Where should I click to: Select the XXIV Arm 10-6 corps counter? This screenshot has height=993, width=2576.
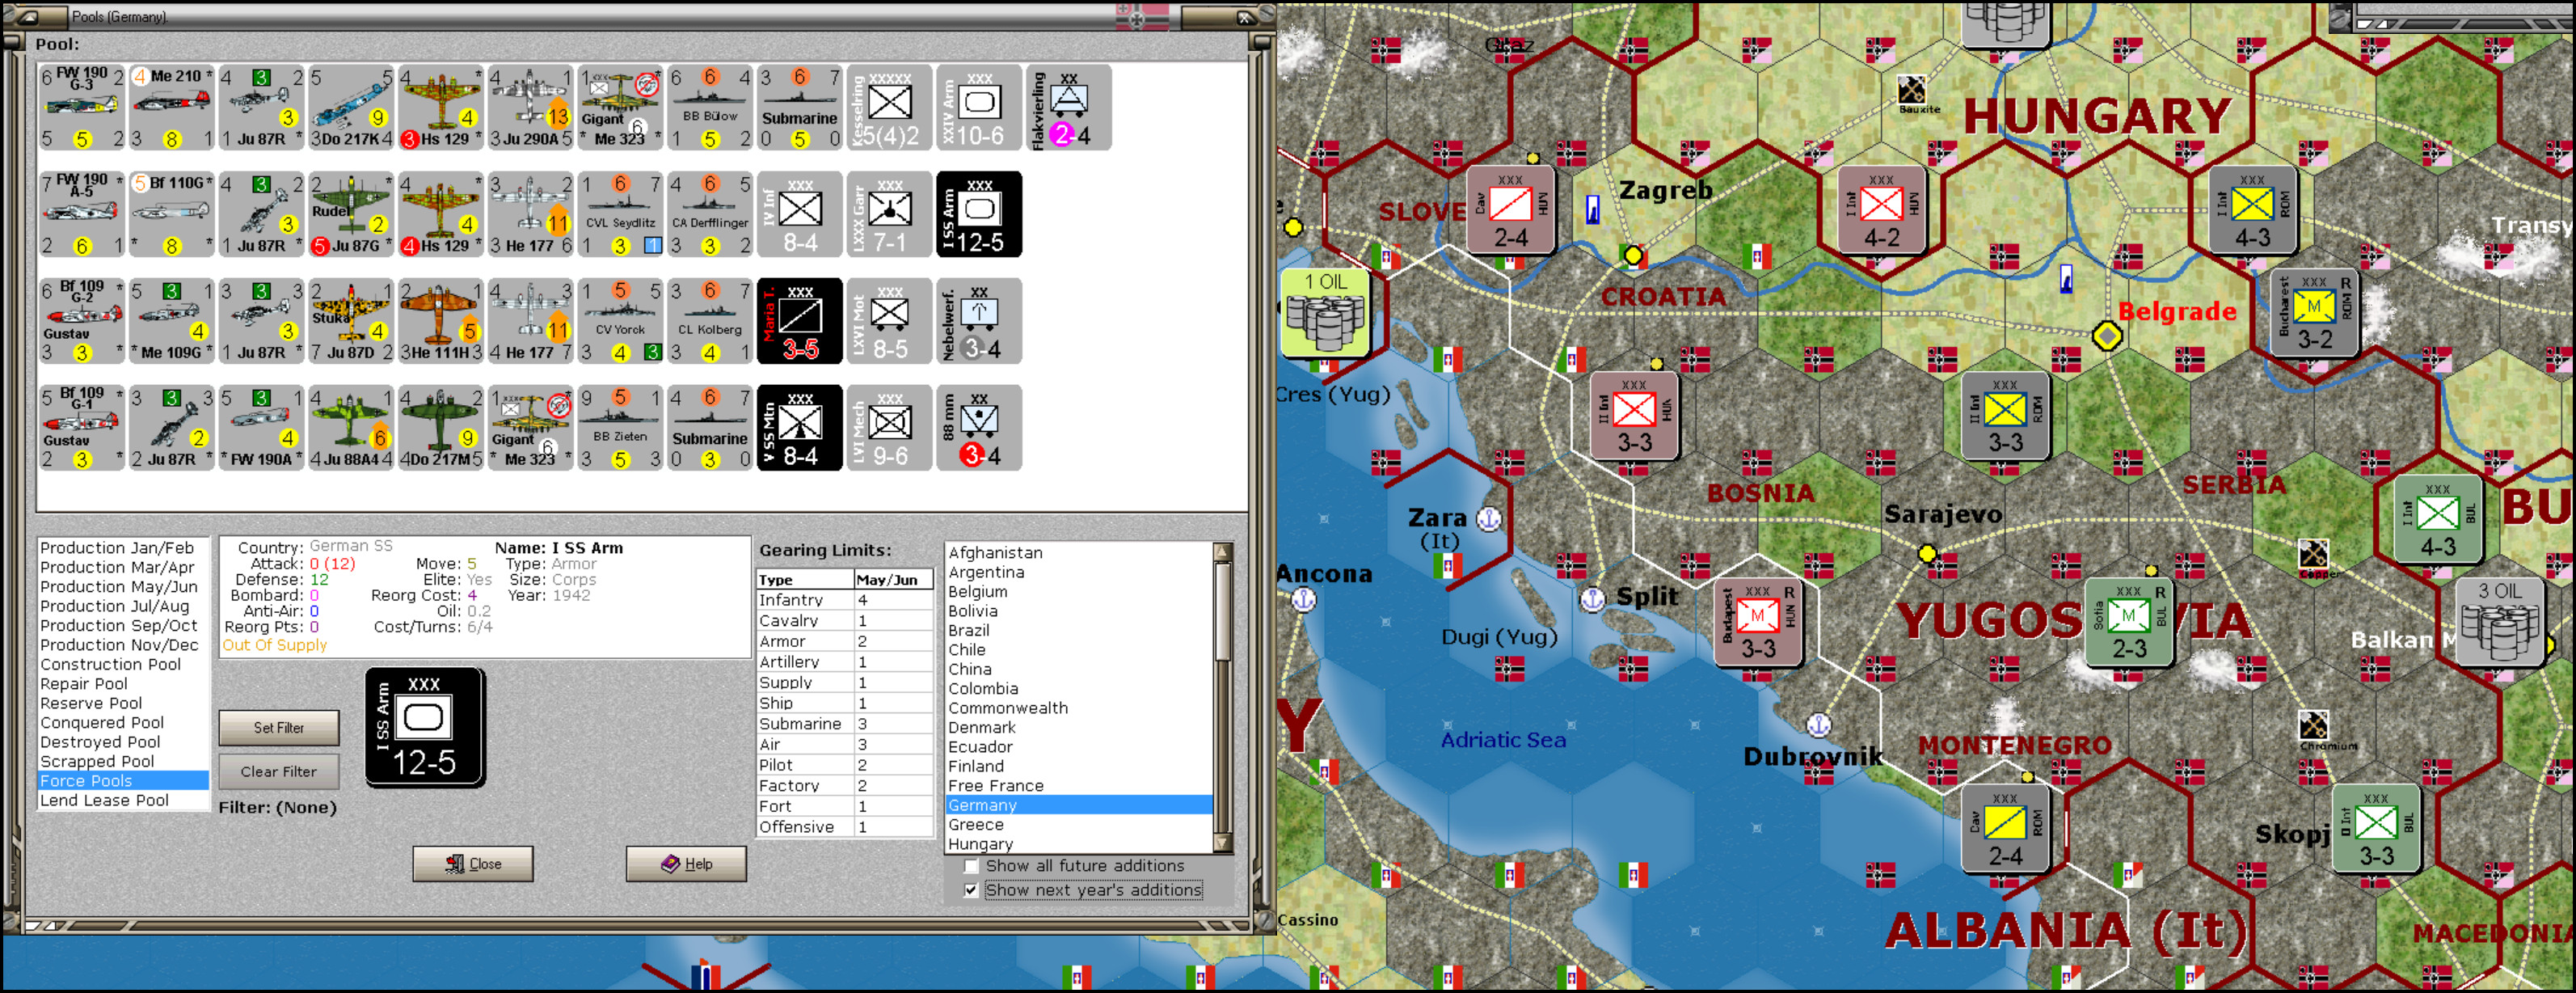click(979, 108)
